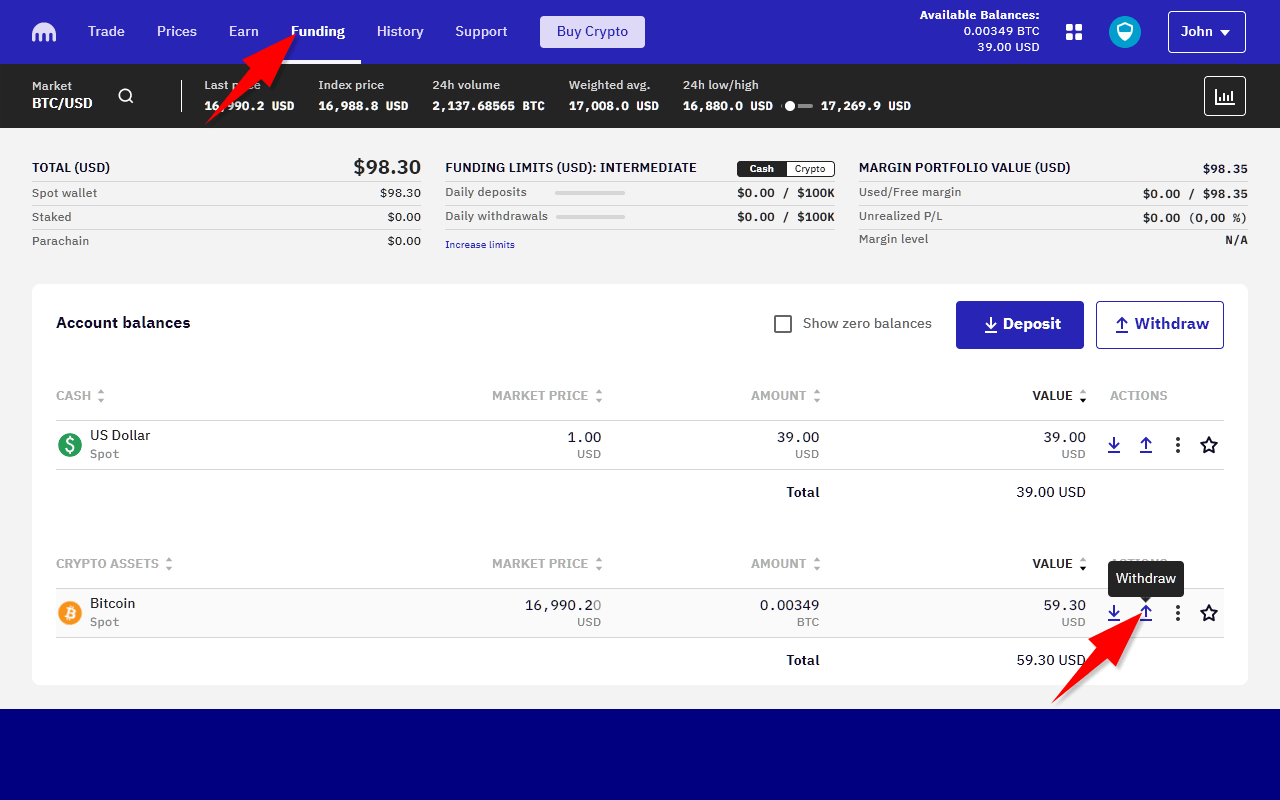The image size is (1280, 800).
Task: Open US Dollar three-dot more options
Action: (x=1178, y=445)
